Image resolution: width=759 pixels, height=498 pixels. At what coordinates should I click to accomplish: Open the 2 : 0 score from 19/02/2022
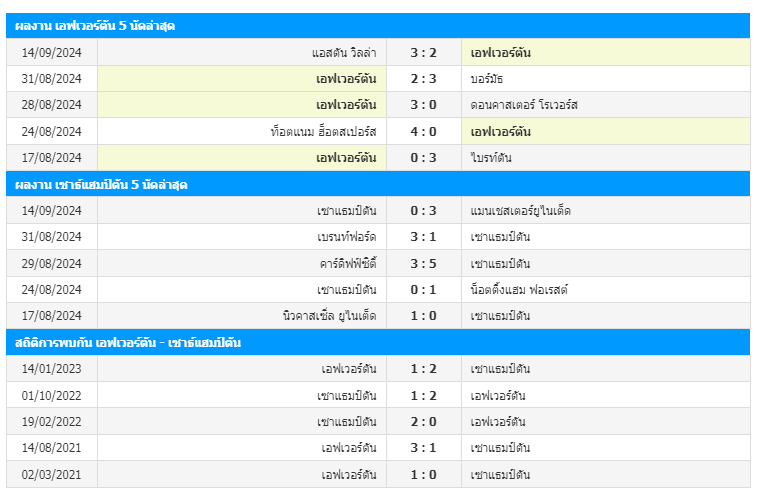[424, 422]
